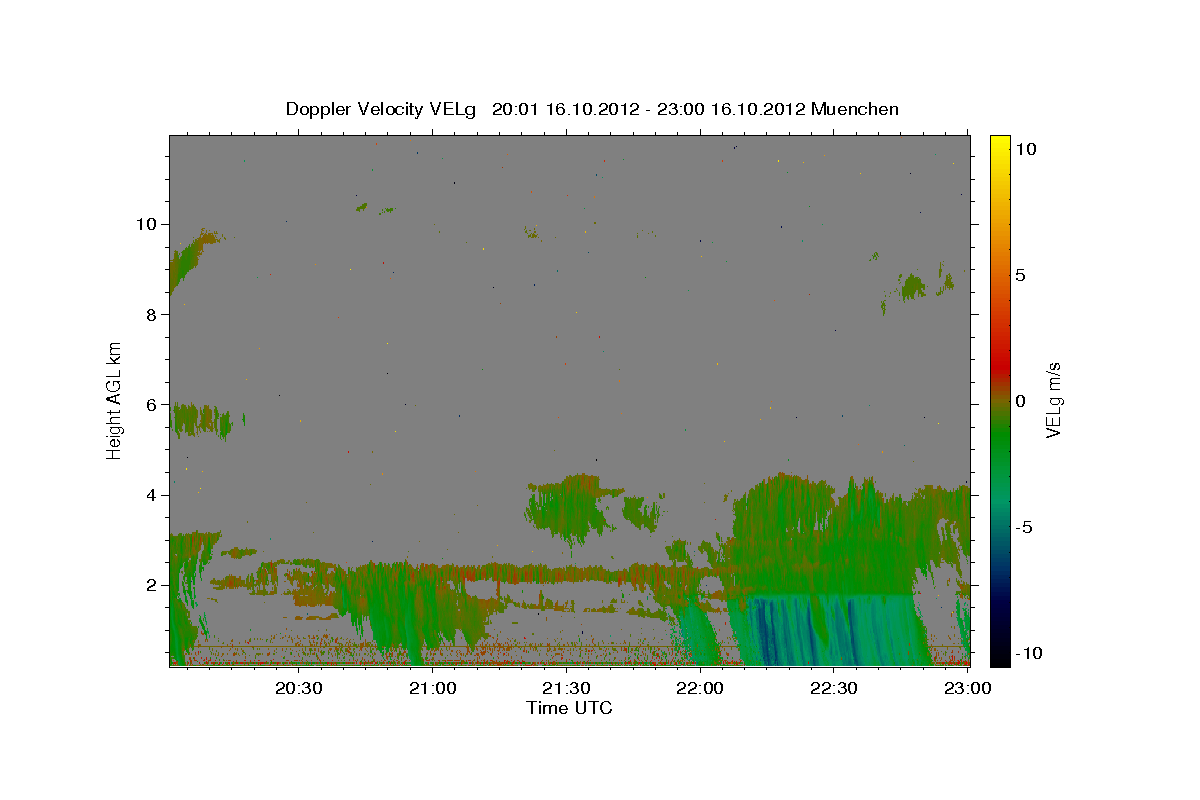Click the 20:30 time tick label

point(299,688)
